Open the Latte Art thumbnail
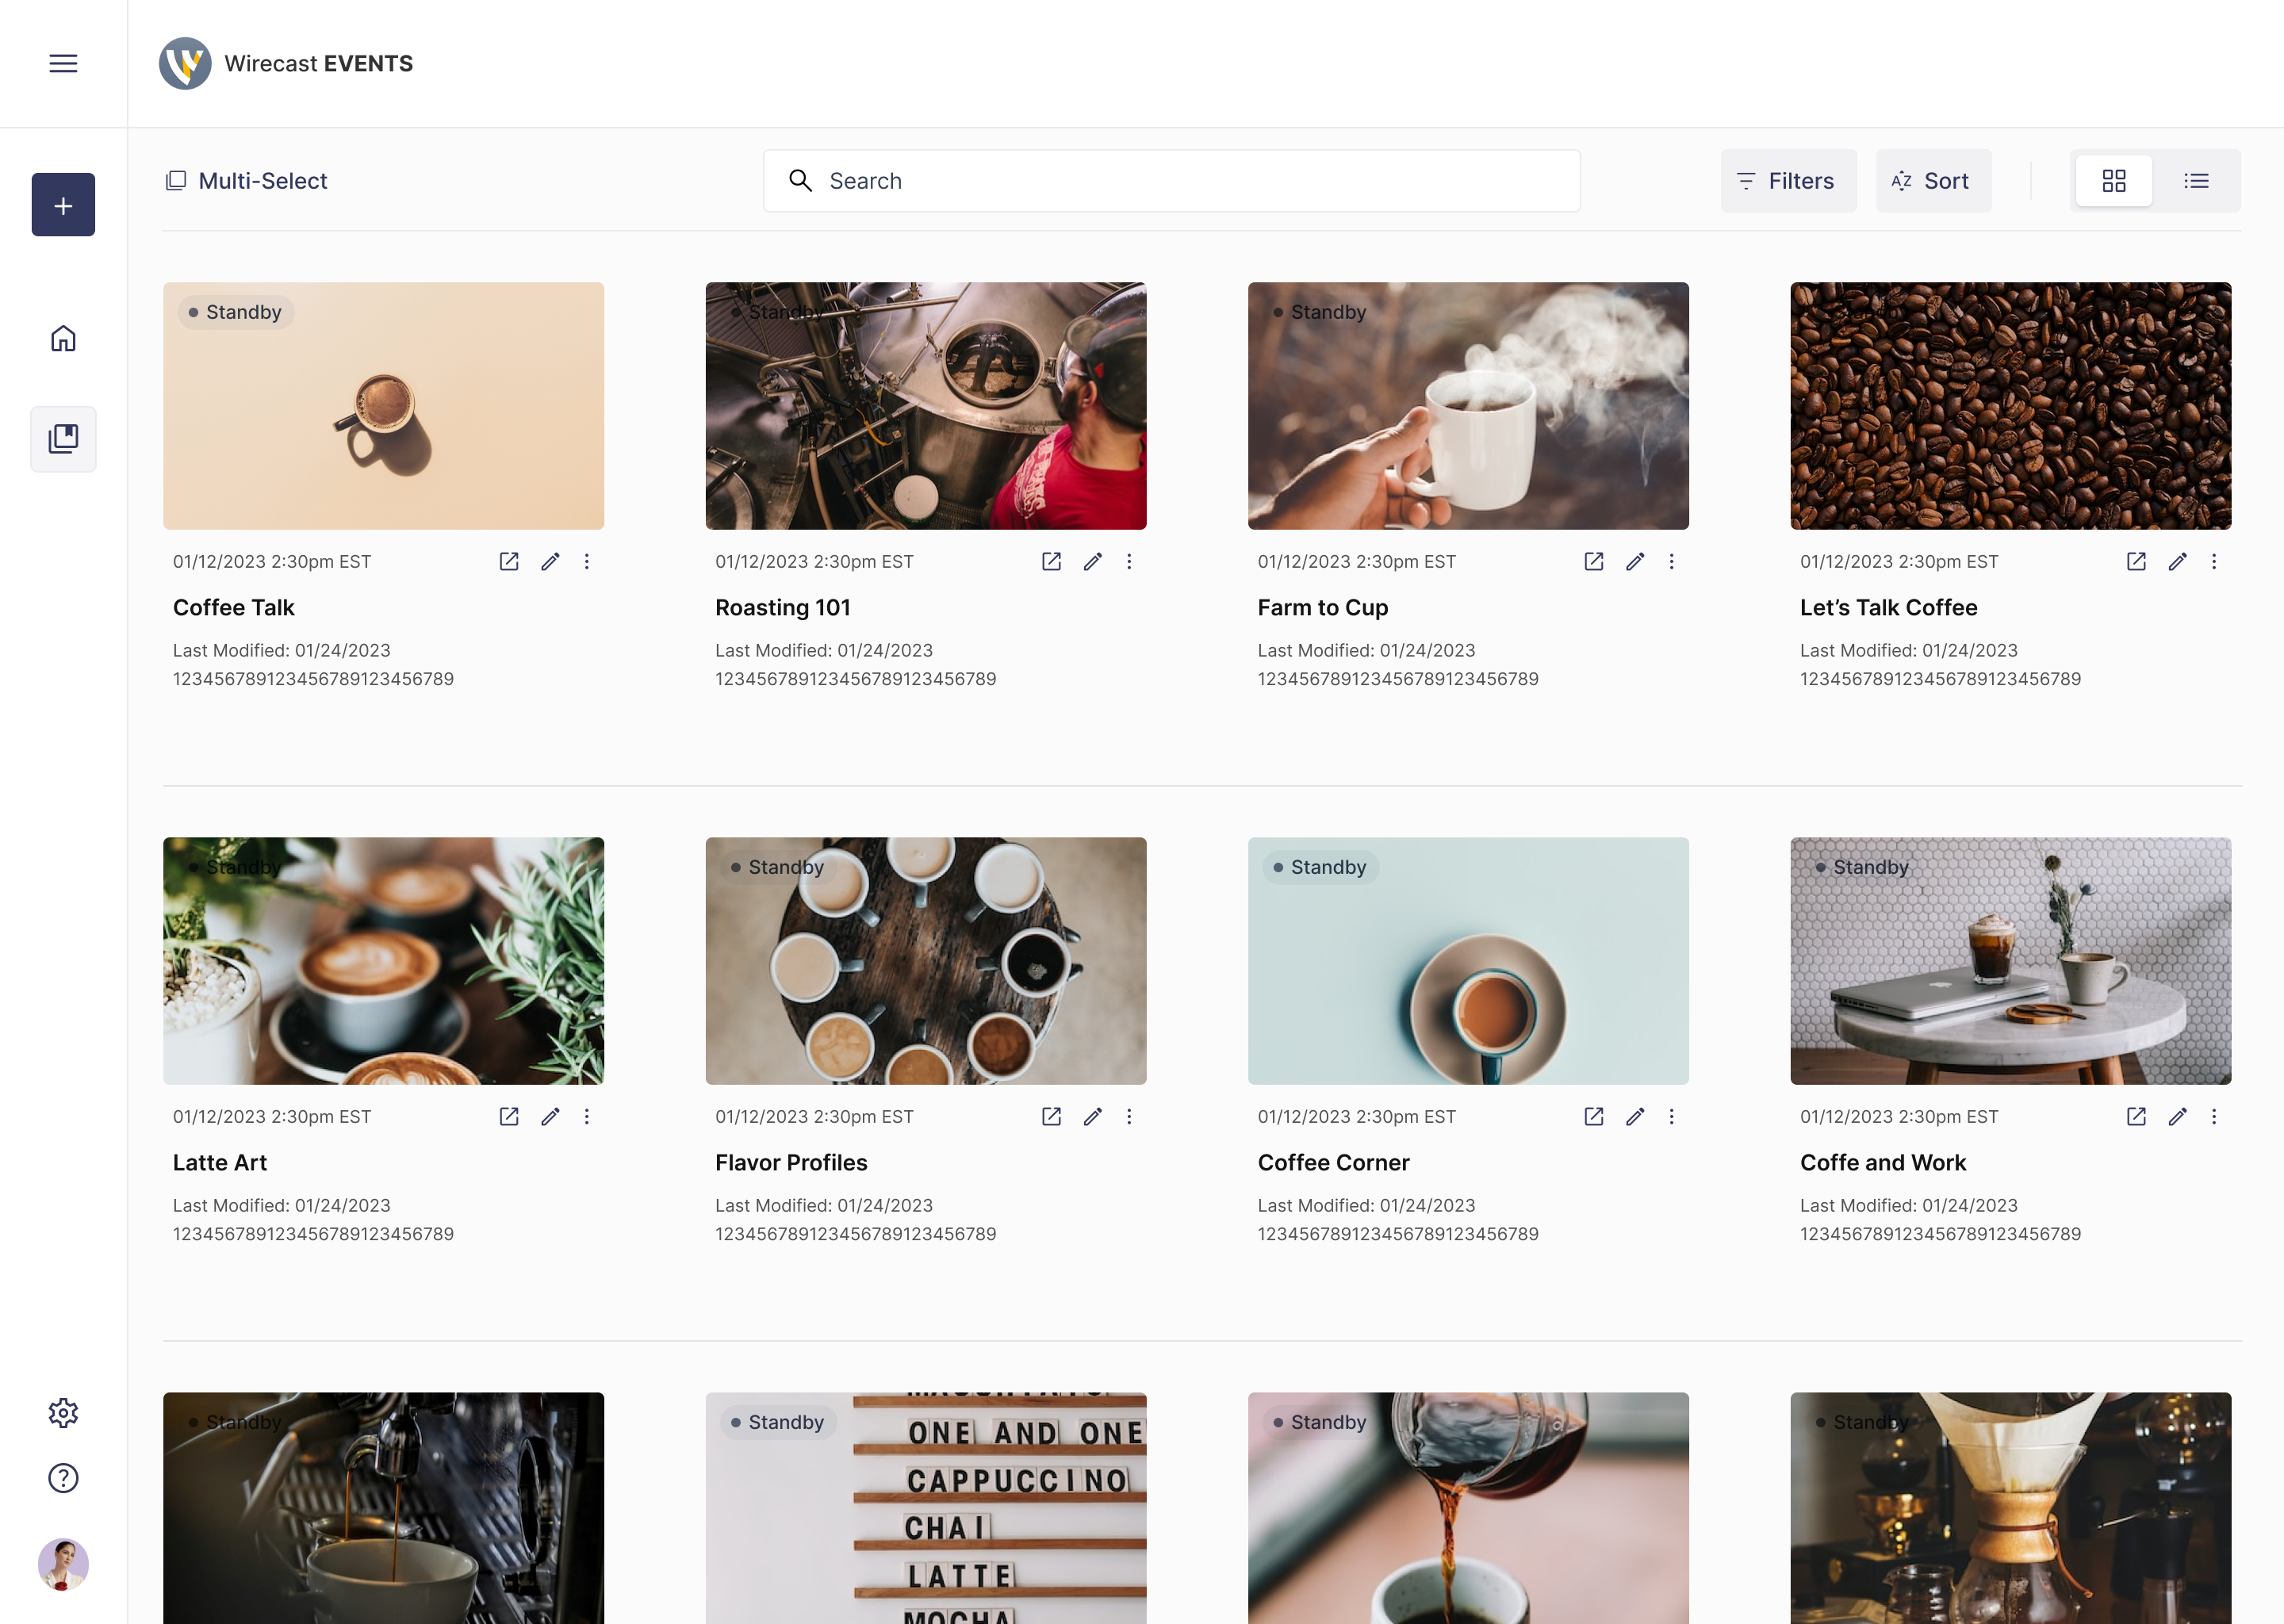 point(383,961)
